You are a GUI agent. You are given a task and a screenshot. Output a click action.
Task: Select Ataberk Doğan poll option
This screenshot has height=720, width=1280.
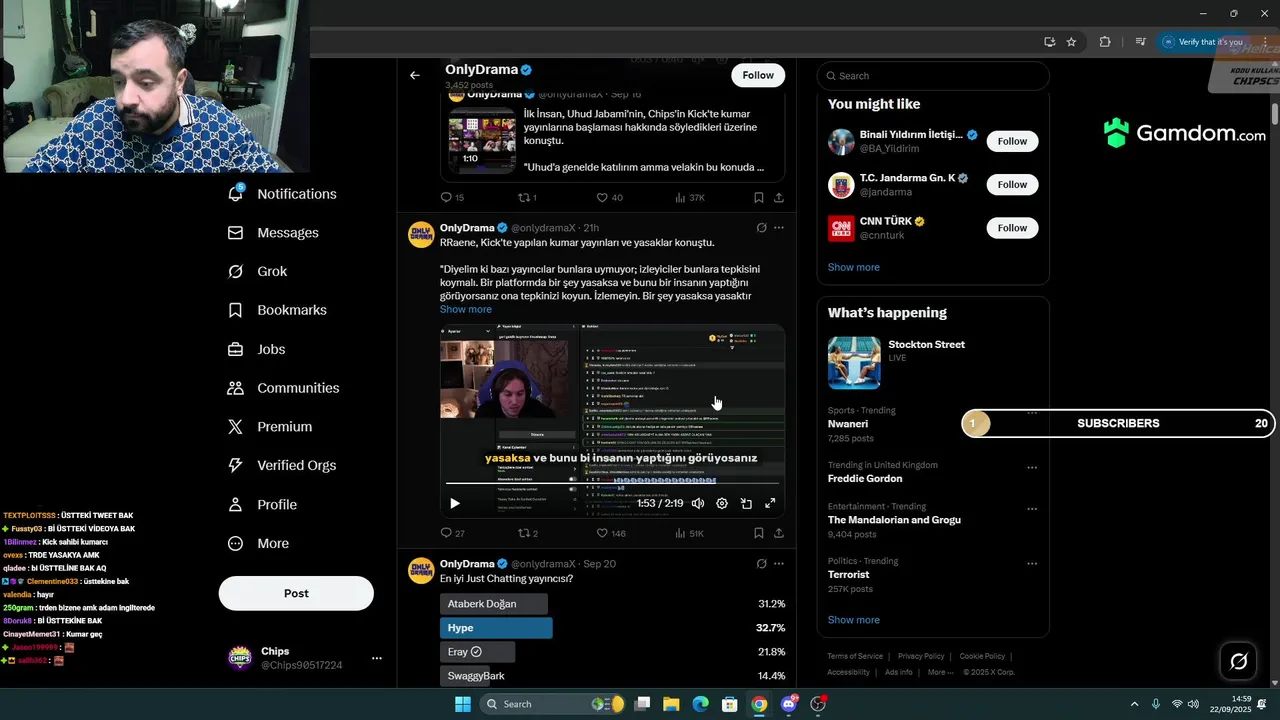coord(494,604)
